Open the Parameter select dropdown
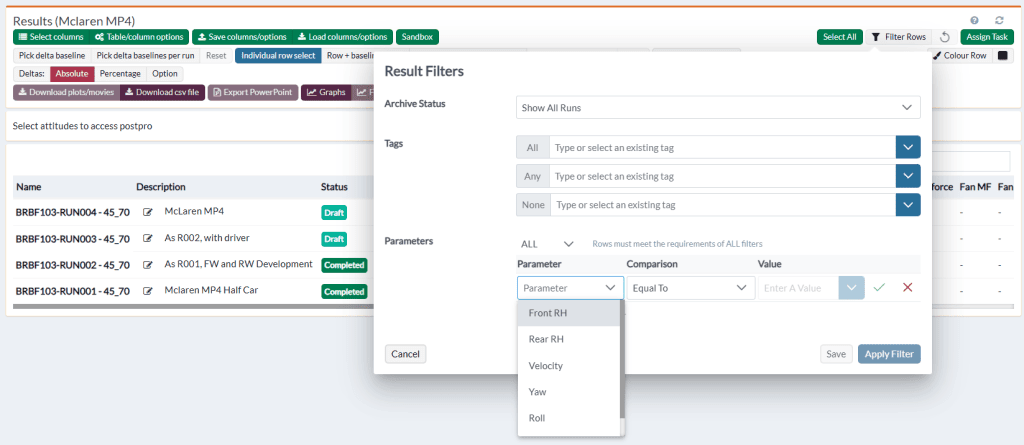The width and height of the screenshot is (1024, 445). [x=570, y=288]
